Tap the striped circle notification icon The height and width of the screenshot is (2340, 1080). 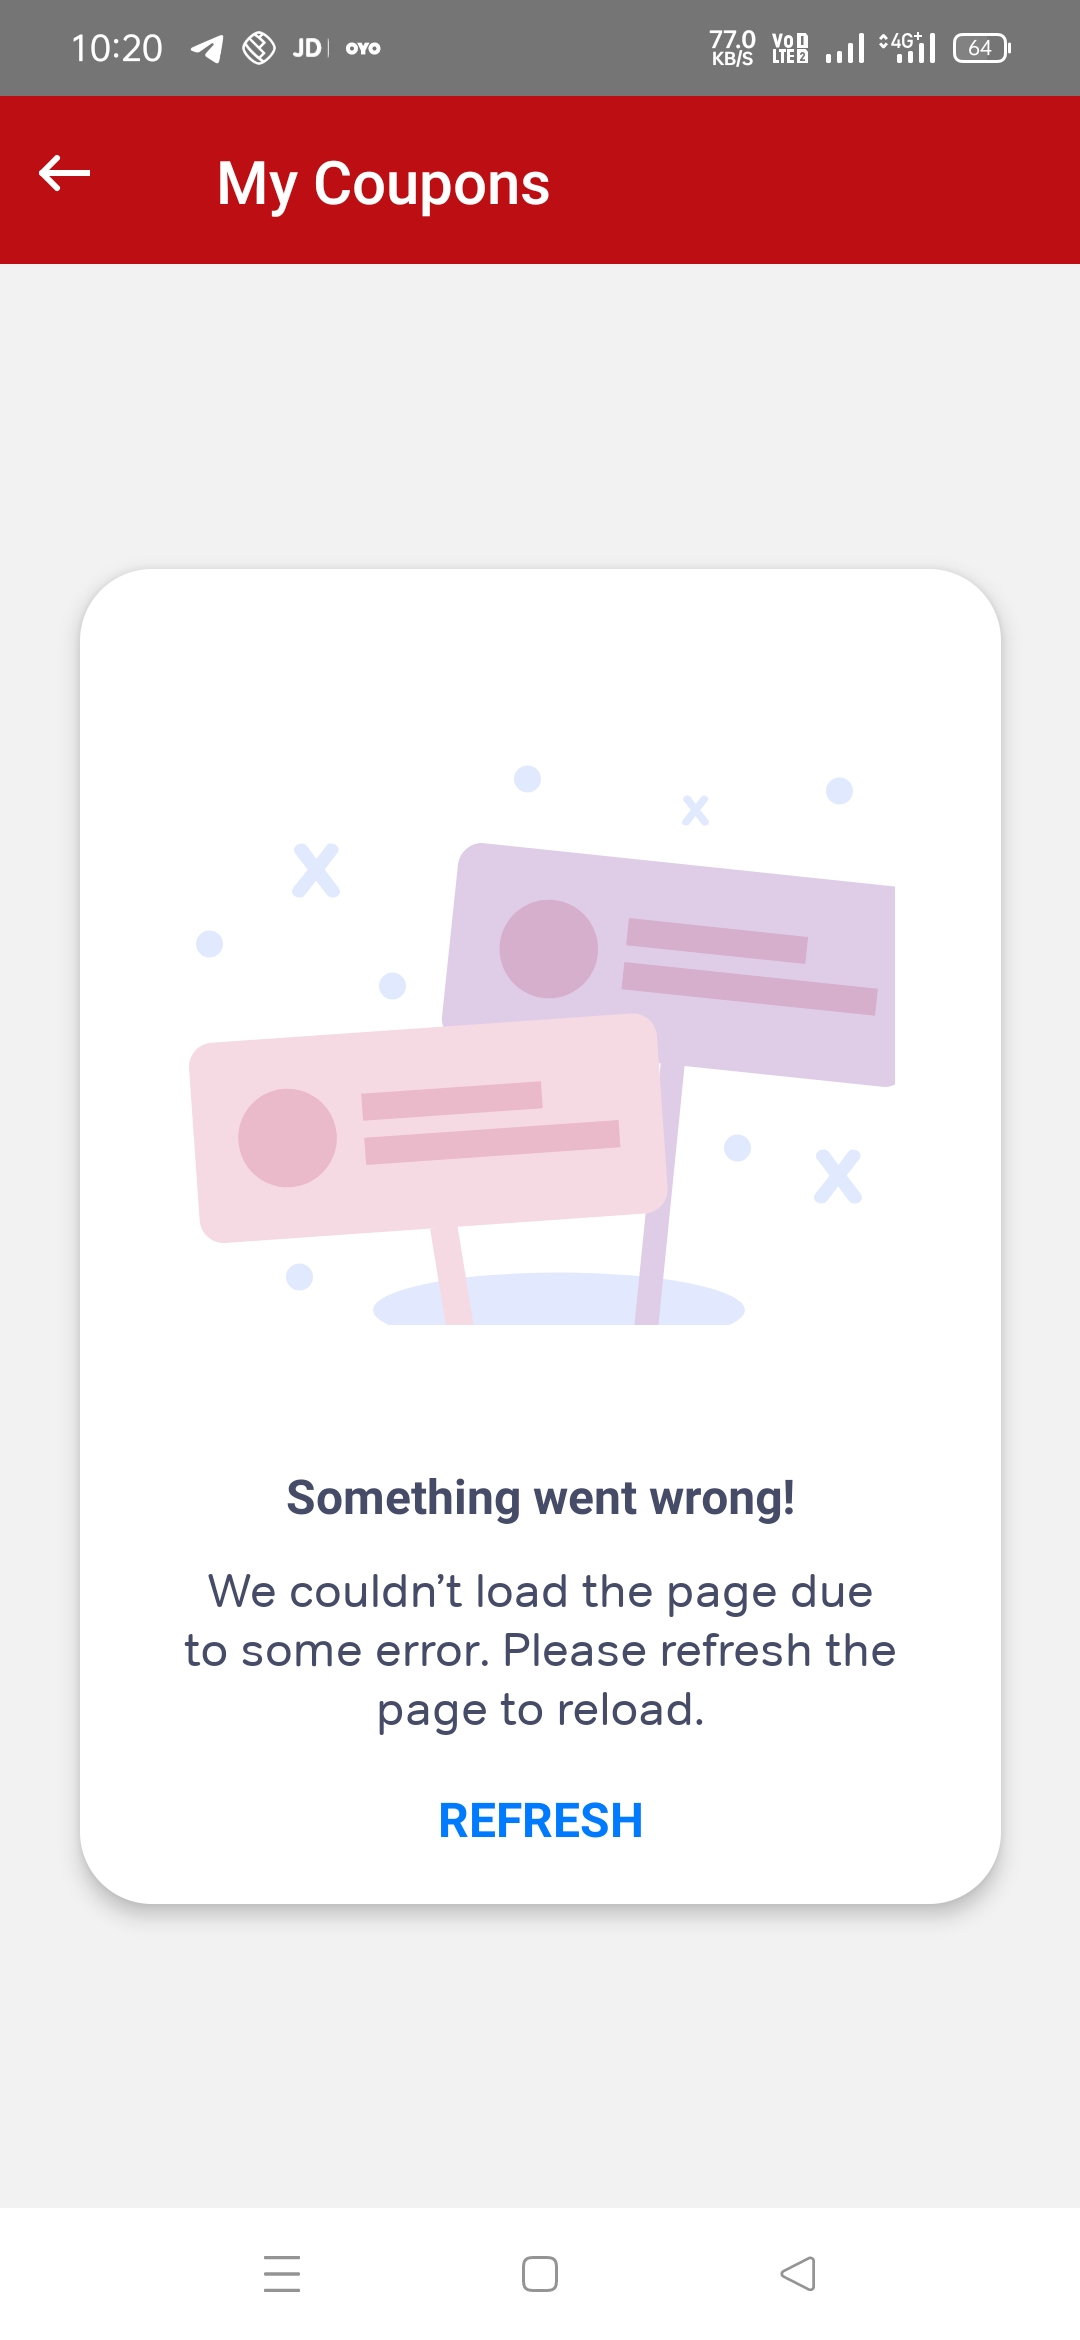[x=259, y=48]
